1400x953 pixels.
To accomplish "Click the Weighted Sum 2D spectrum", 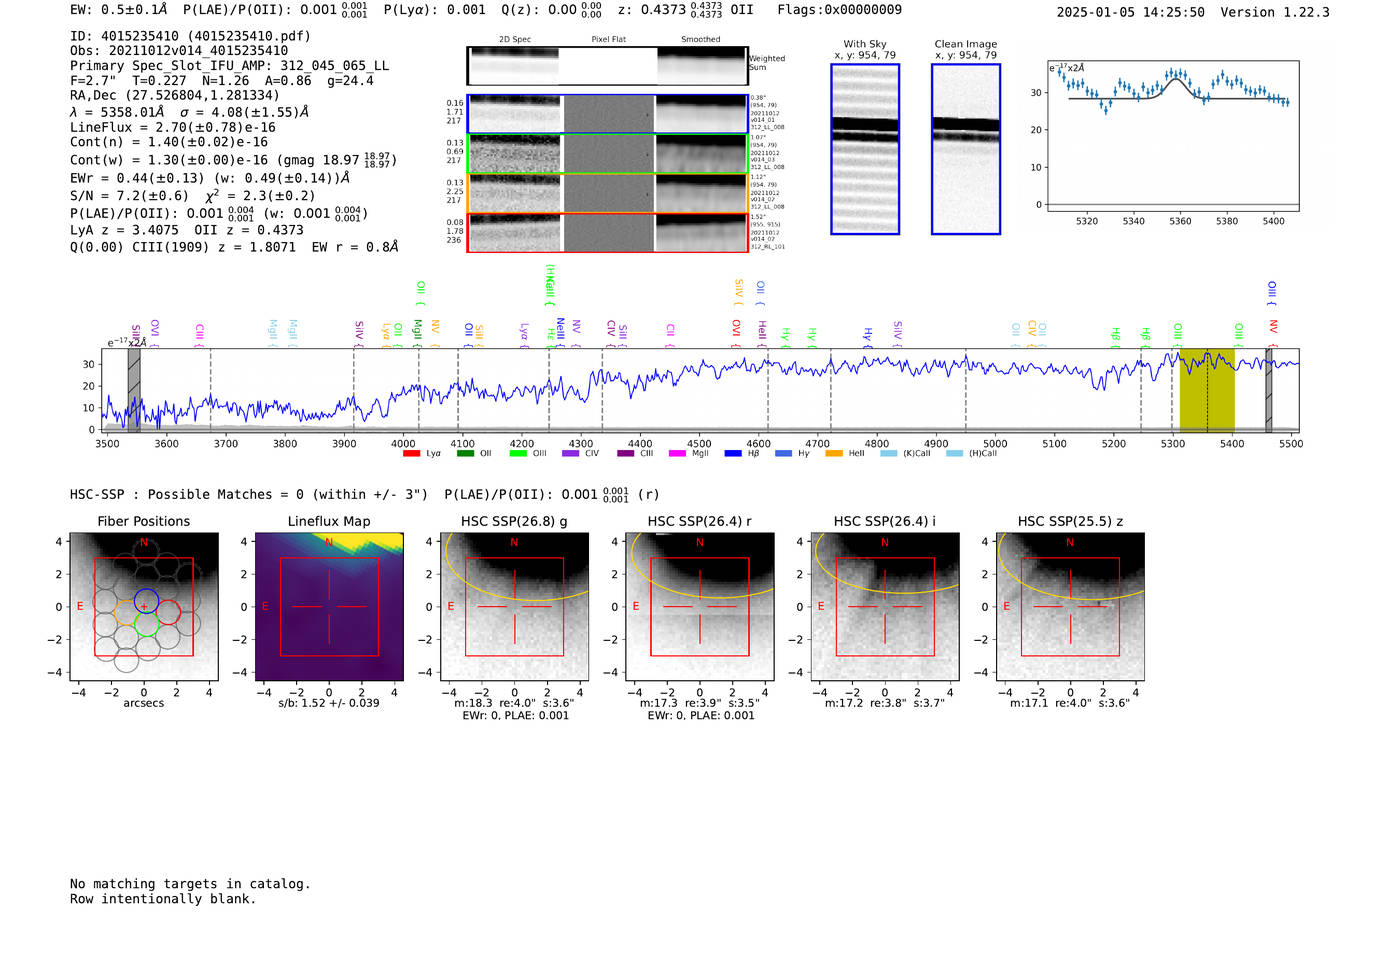I will pos(607,66).
